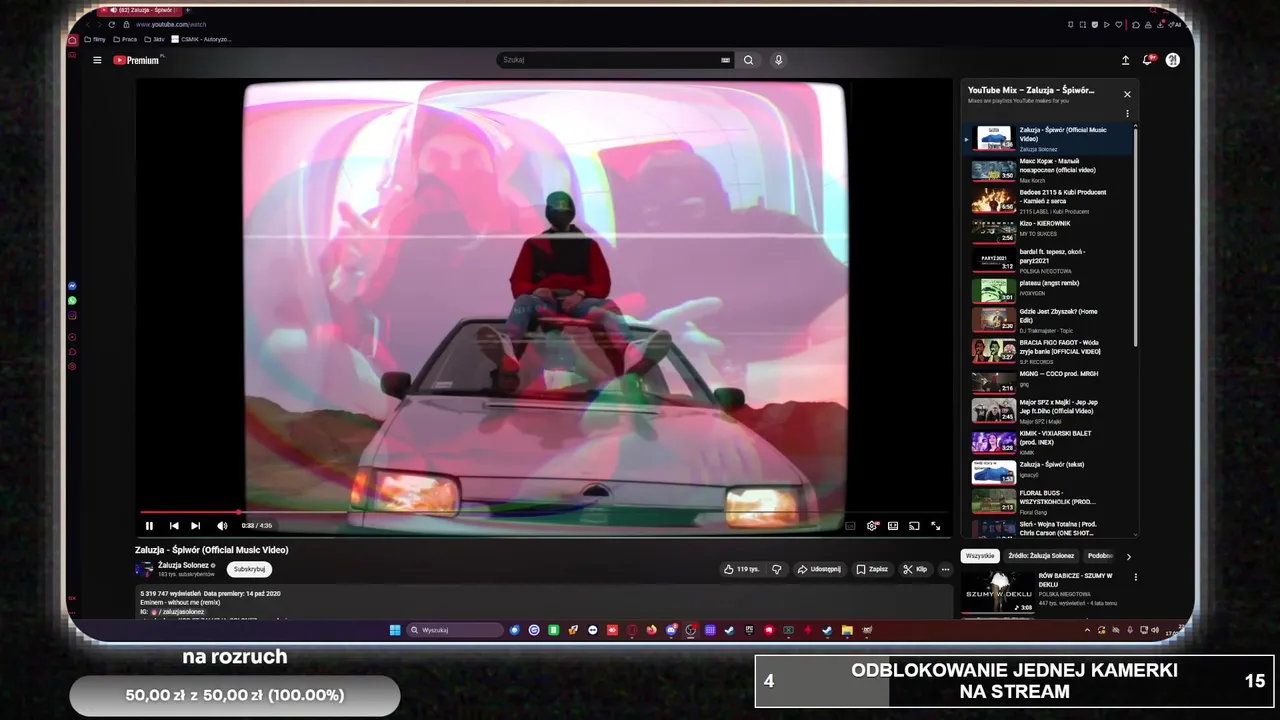Open Żaluzja Solonez channel name
Viewport: 1280px width, 720px height.
click(x=183, y=565)
